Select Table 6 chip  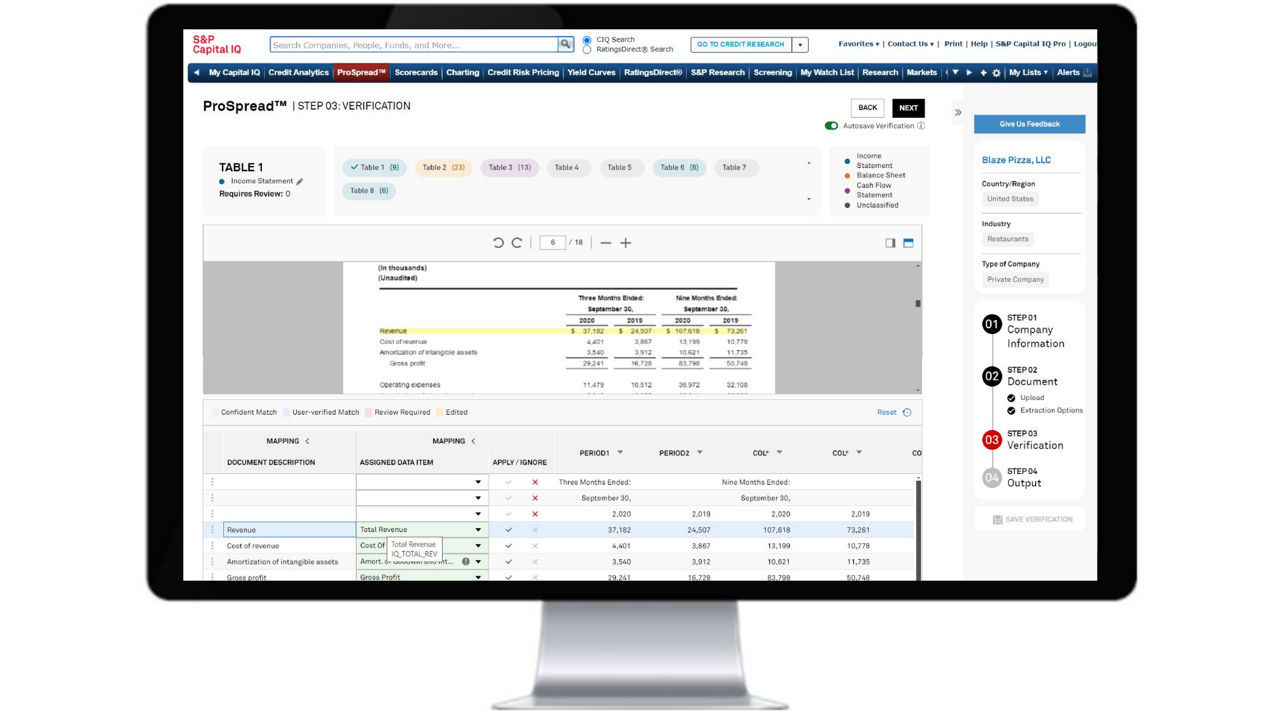point(679,168)
